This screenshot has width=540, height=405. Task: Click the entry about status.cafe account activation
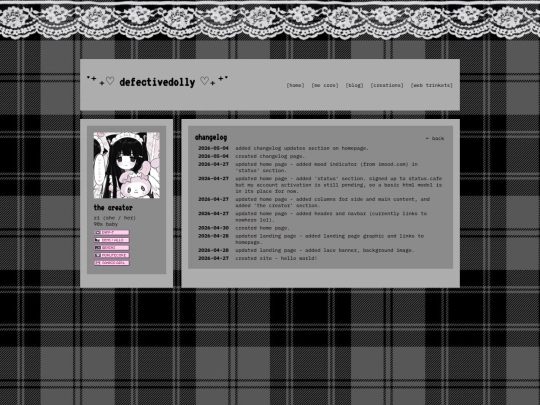[339, 185]
